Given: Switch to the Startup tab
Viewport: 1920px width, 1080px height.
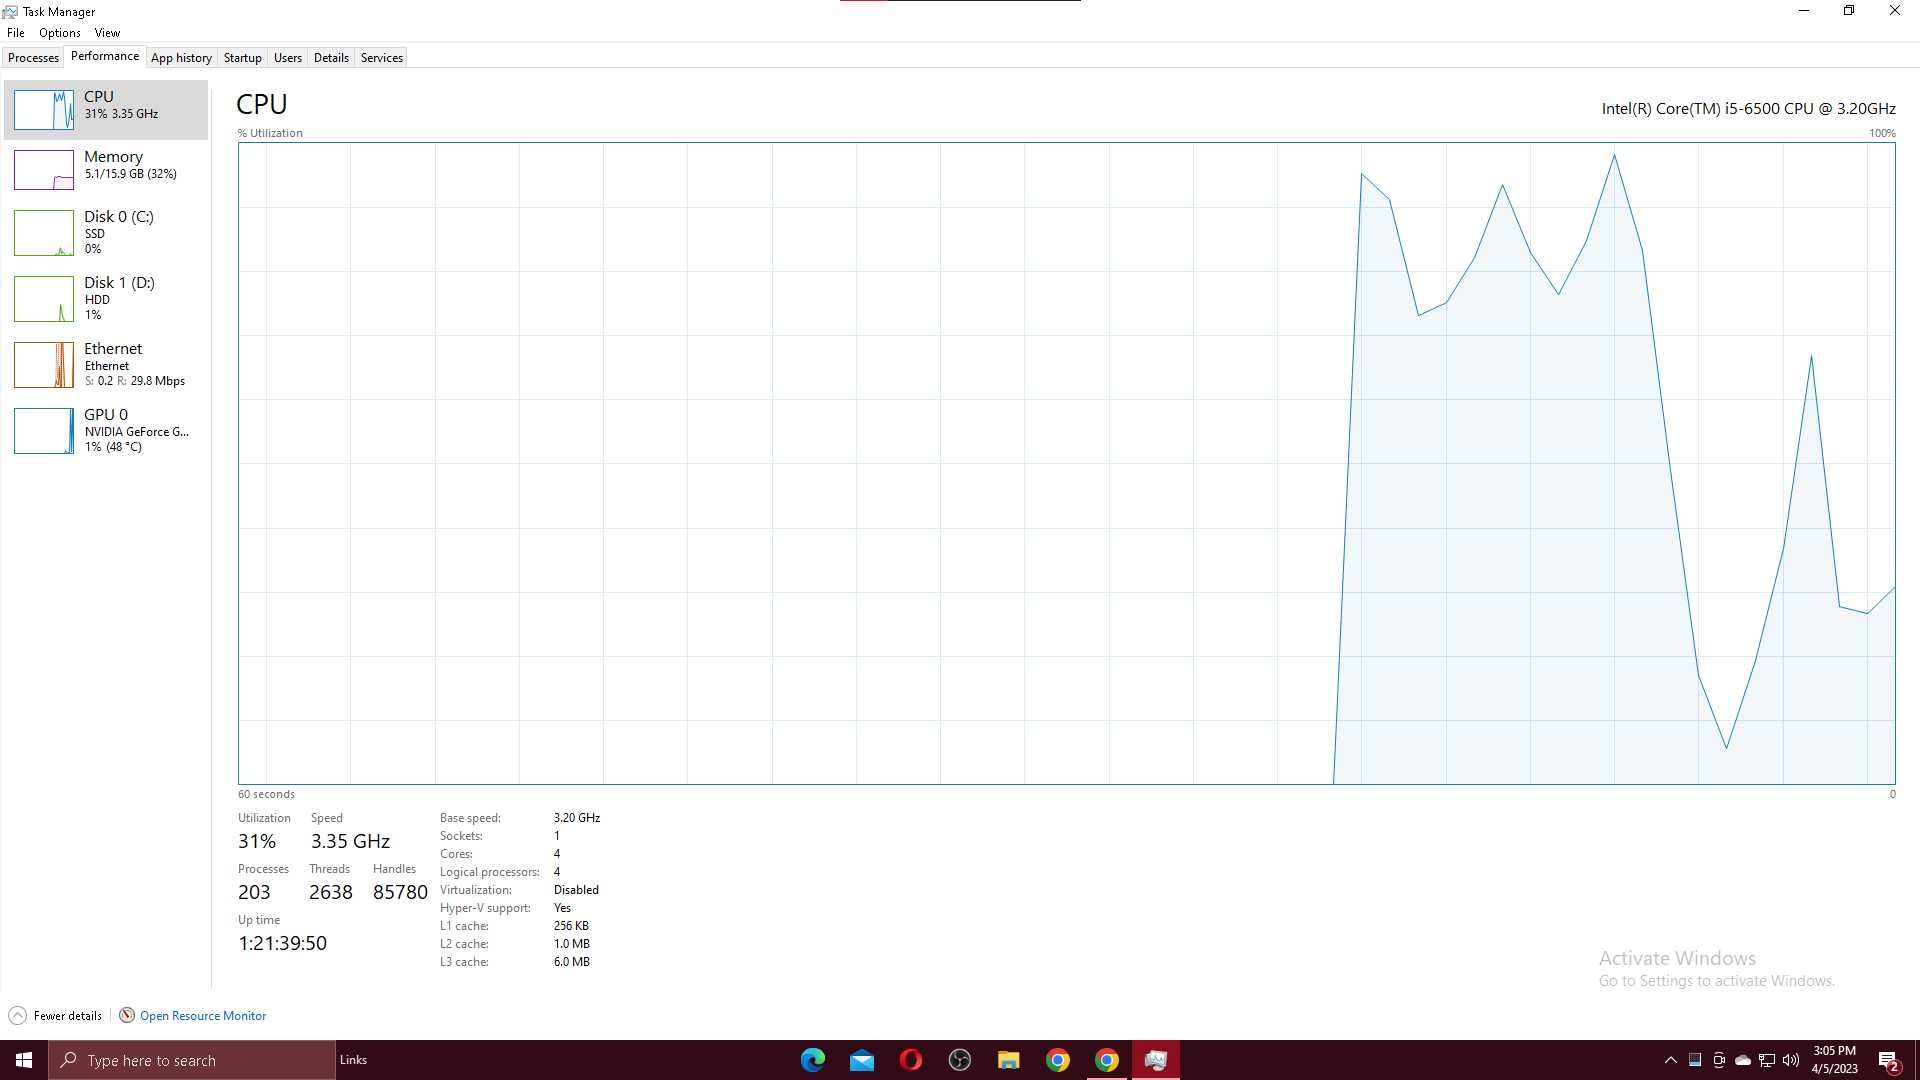Looking at the screenshot, I should click(x=242, y=58).
